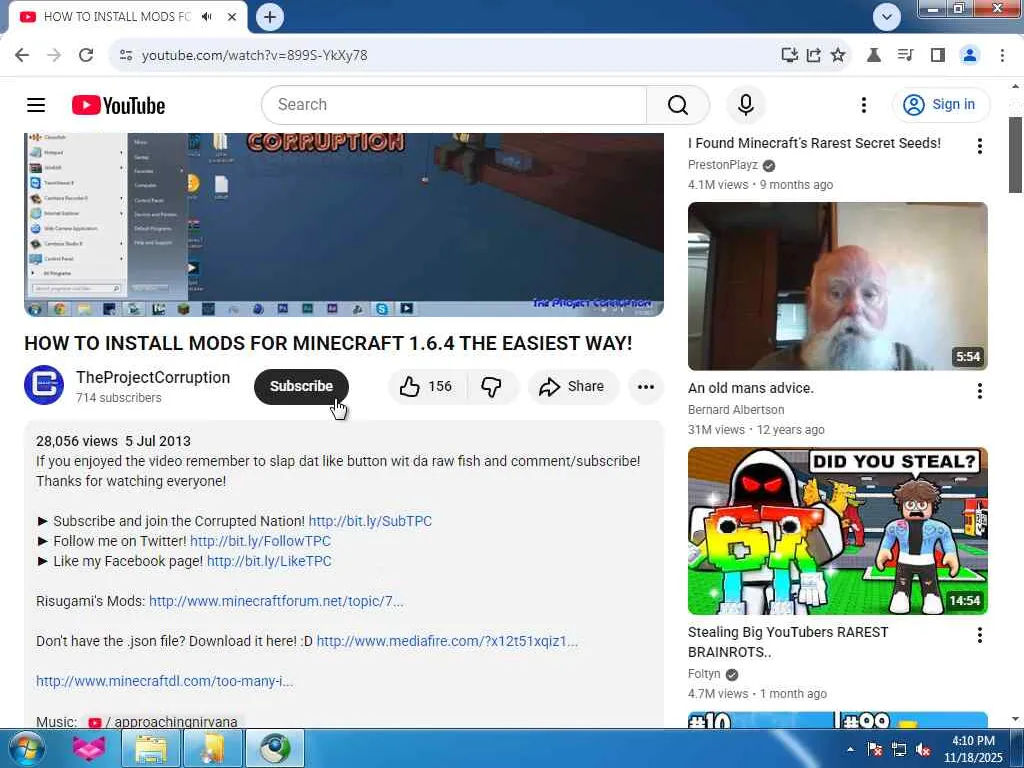Go to the YouTube home logo
1024x768 pixels.
[x=118, y=105]
